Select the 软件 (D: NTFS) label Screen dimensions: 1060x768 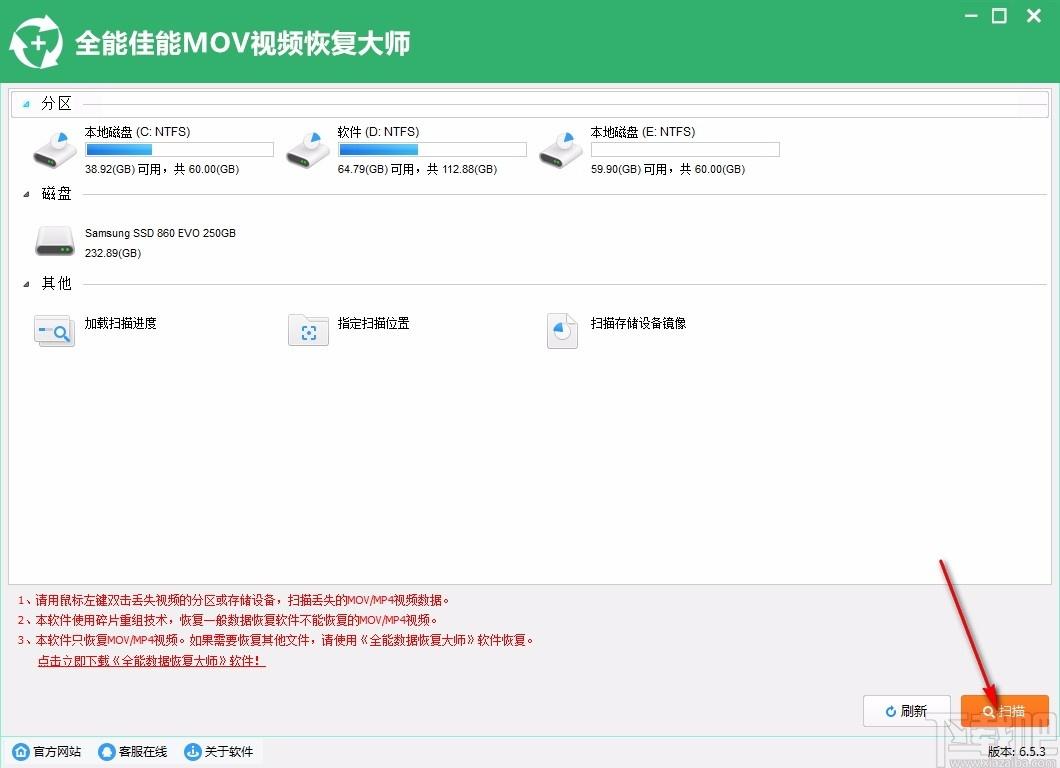pos(379,132)
